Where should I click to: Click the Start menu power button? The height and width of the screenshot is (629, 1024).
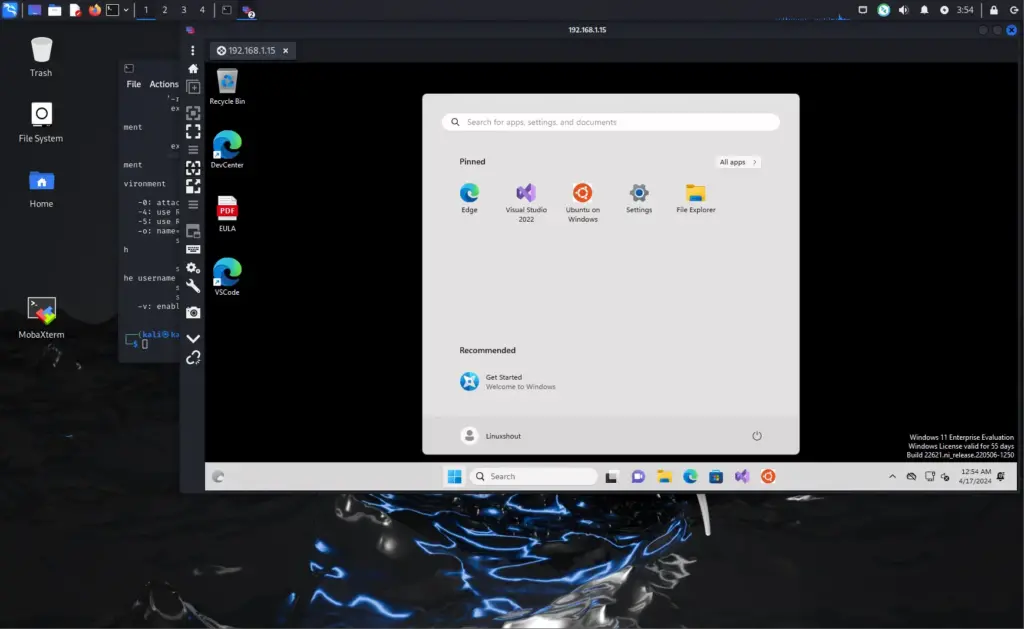756,436
